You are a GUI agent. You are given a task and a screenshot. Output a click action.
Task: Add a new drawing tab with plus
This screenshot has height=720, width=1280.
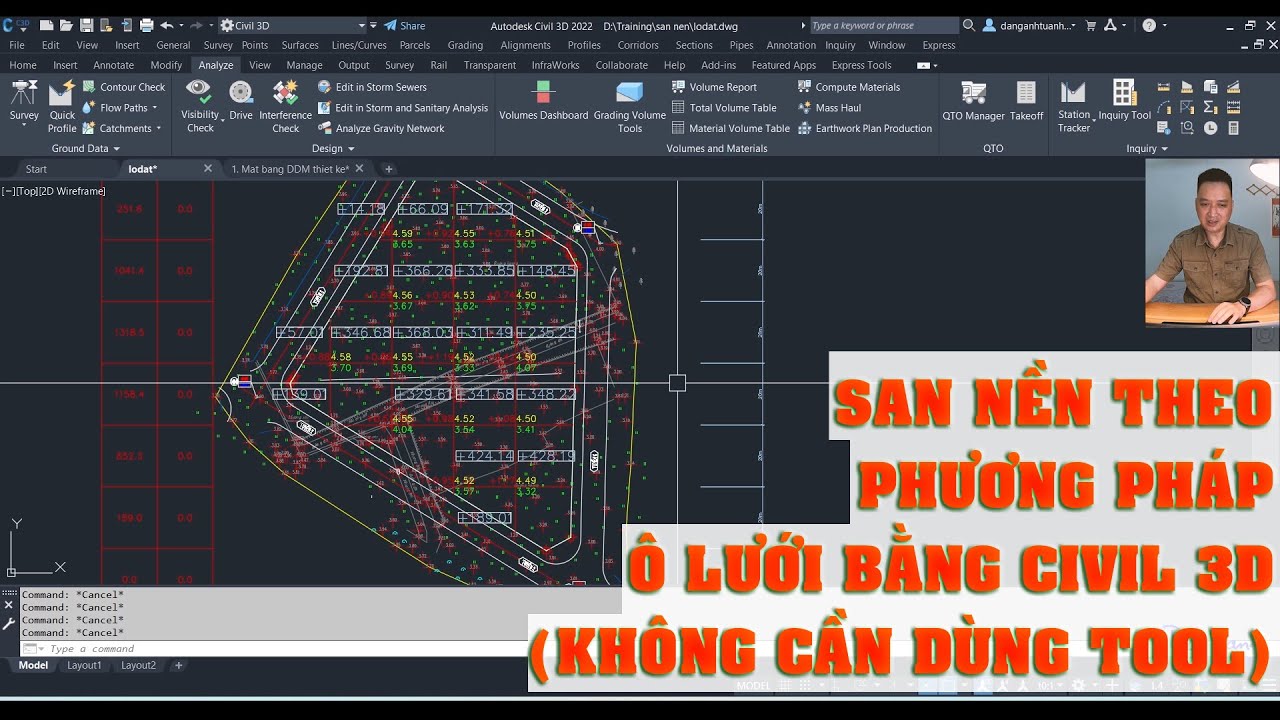coord(389,169)
